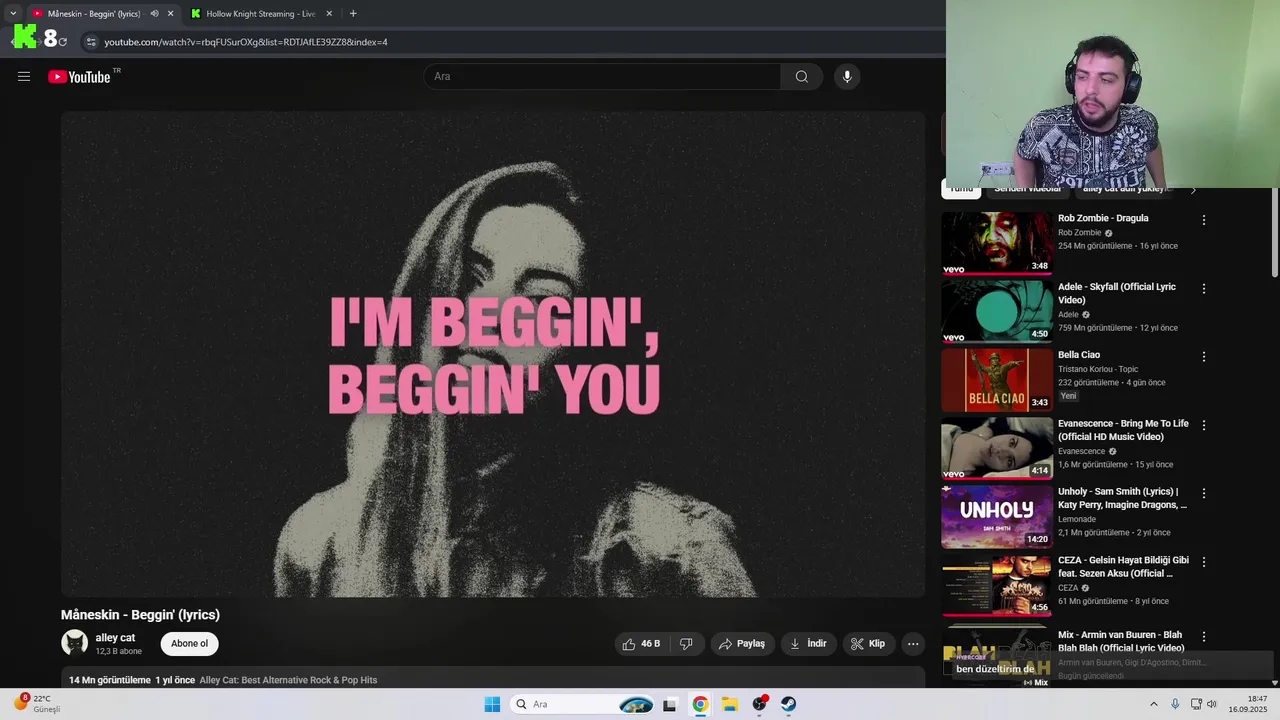
Task: Open File Explorer from the taskbar
Action: pyautogui.click(x=729, y=704)
